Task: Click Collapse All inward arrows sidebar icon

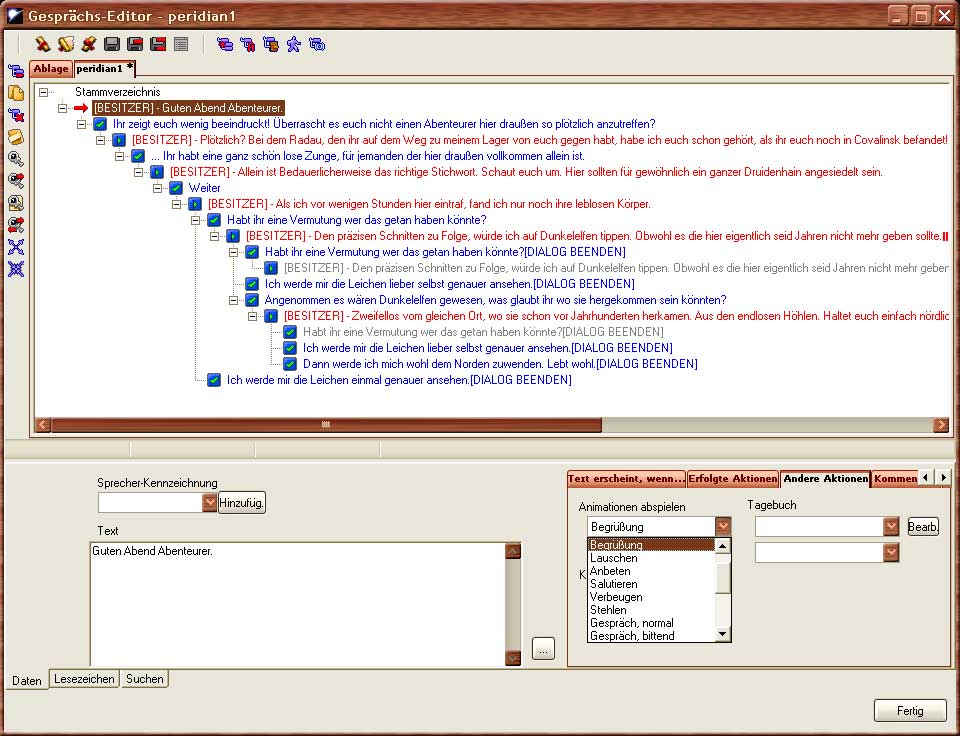Action: 16,269
